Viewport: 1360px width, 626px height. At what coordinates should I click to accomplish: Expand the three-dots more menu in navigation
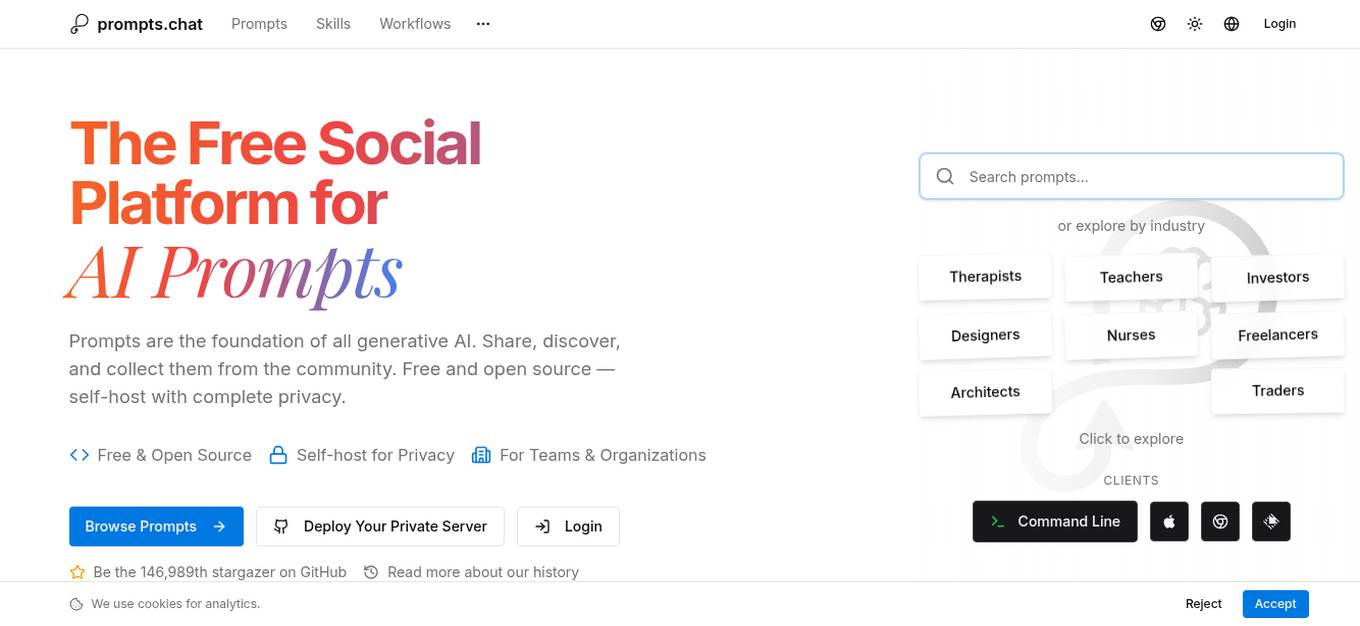click(483, 24)
